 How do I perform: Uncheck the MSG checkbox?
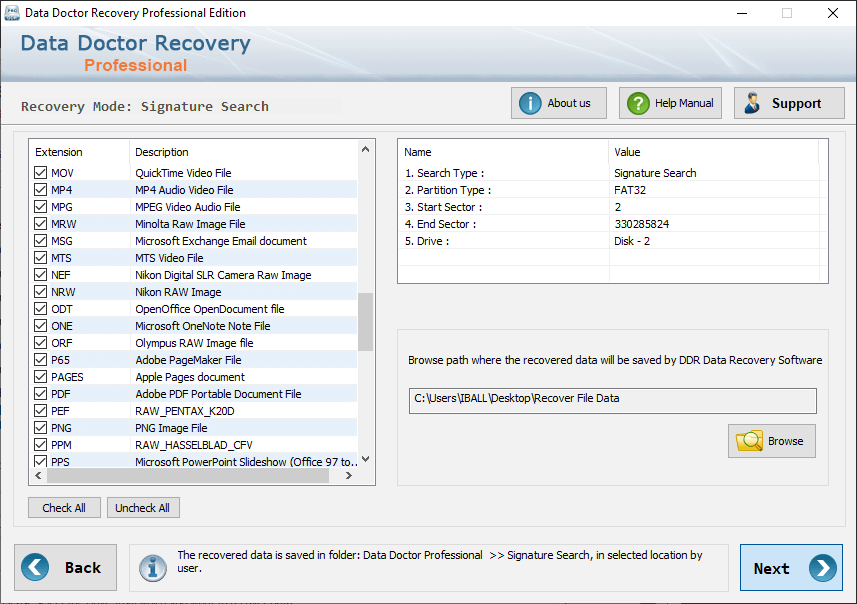click(x=40, y=241)
